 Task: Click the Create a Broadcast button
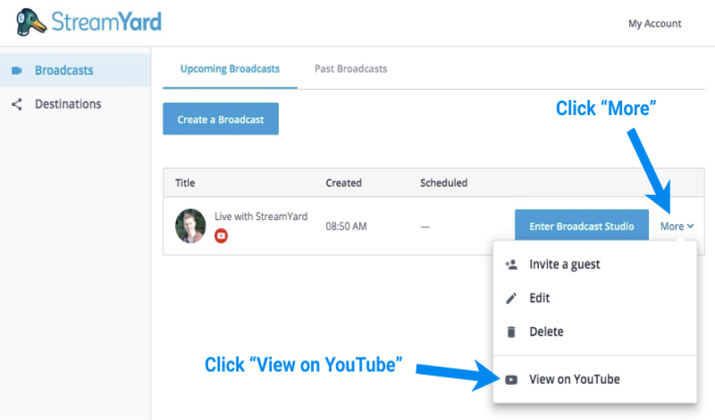[221, 119]
